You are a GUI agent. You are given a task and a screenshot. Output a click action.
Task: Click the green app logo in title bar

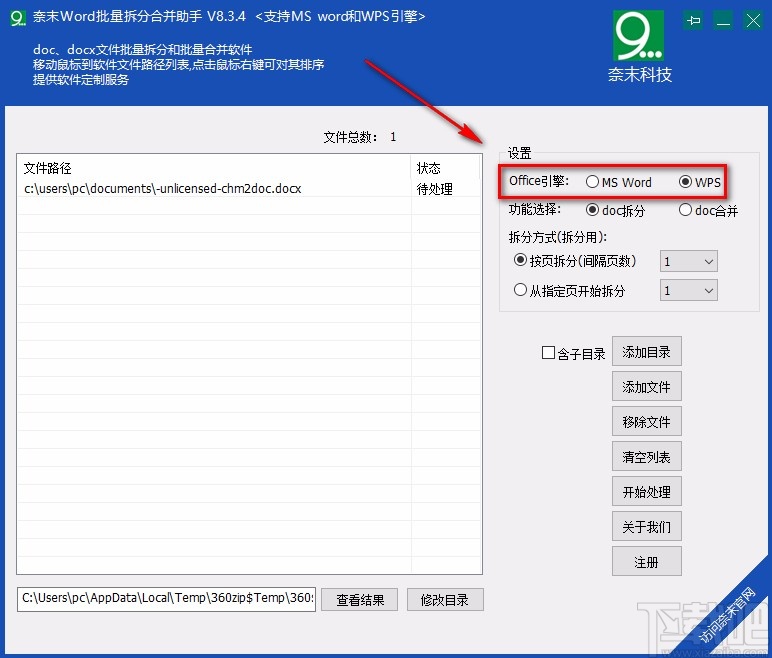coord(18,18)
